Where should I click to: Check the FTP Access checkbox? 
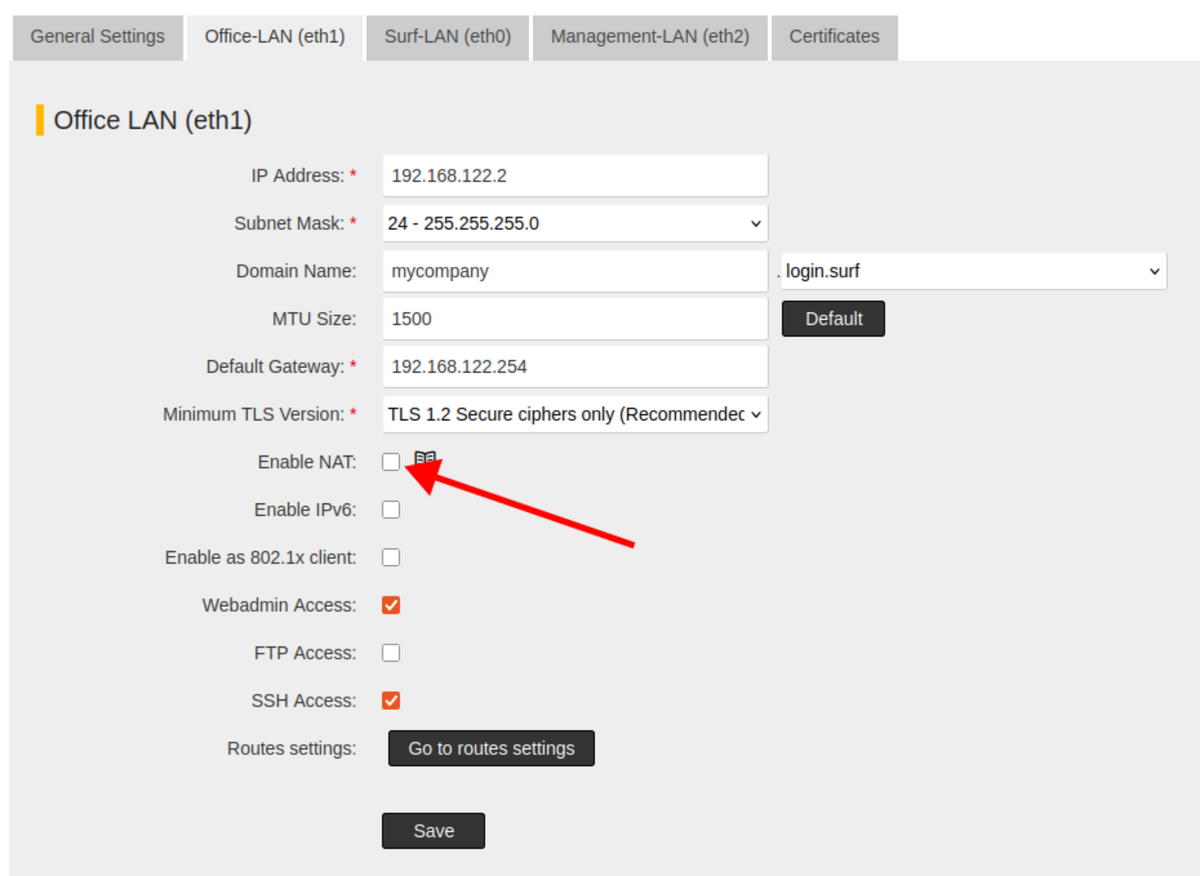click(x=391, y=653)
